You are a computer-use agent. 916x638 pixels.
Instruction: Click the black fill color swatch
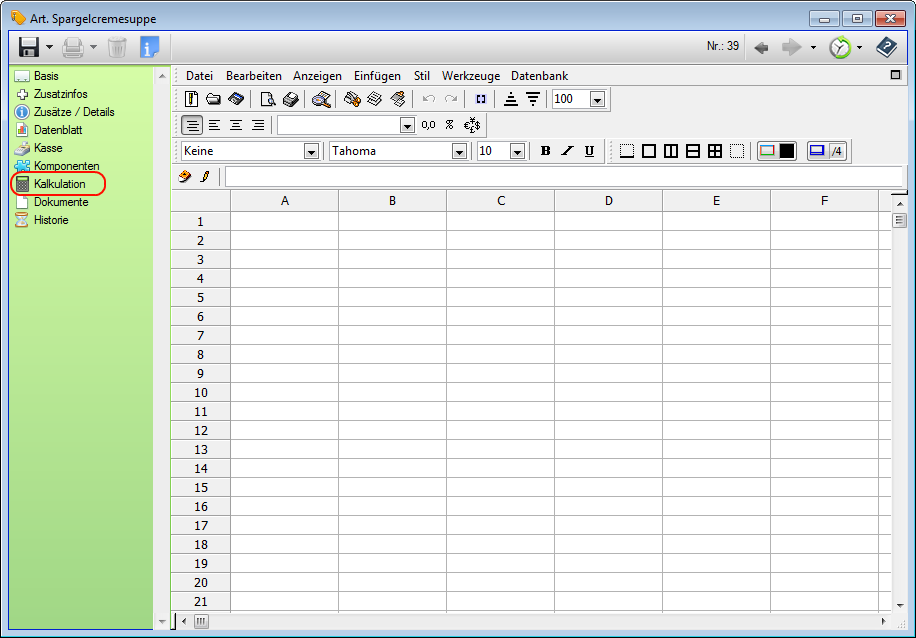point(787,151)
